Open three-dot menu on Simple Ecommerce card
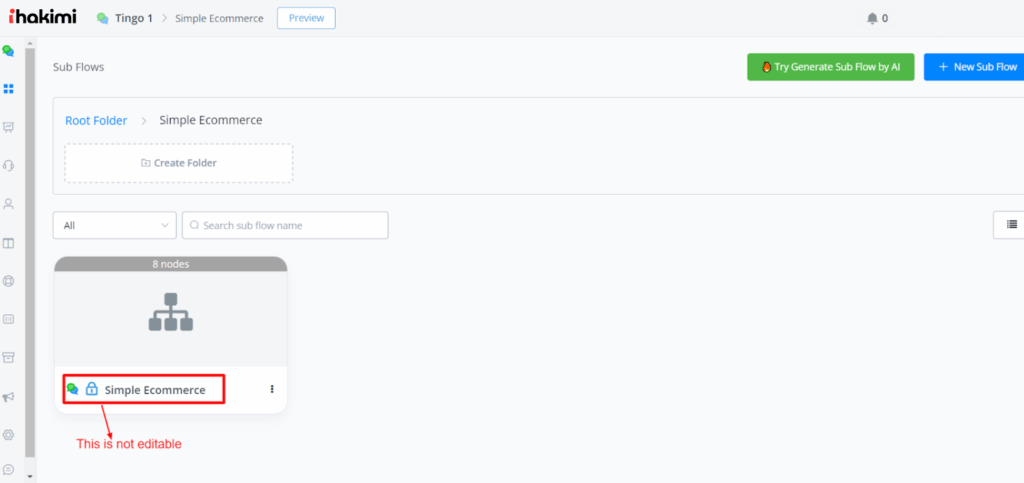Image resolution: width=1024 pixels, height=483 pixels. pos(272,389)
